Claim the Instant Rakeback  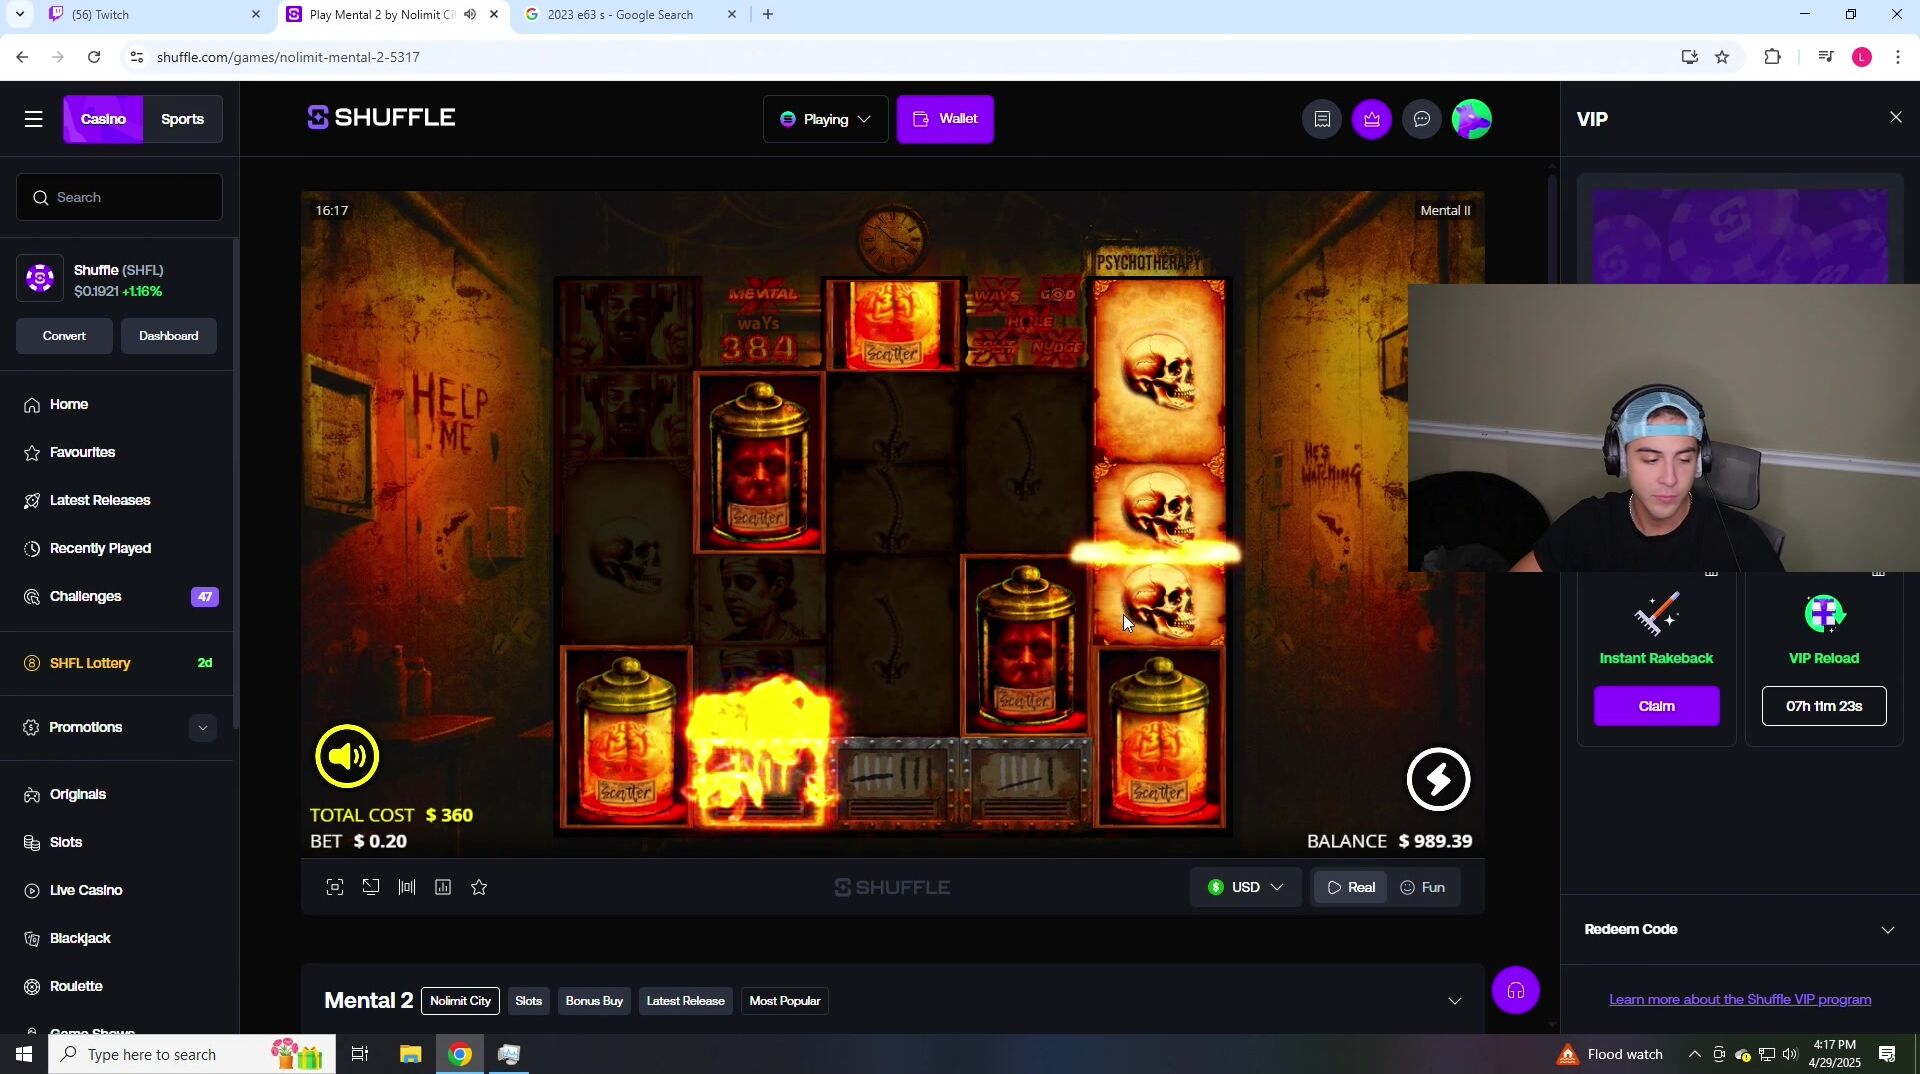(x=1656, y=707)
